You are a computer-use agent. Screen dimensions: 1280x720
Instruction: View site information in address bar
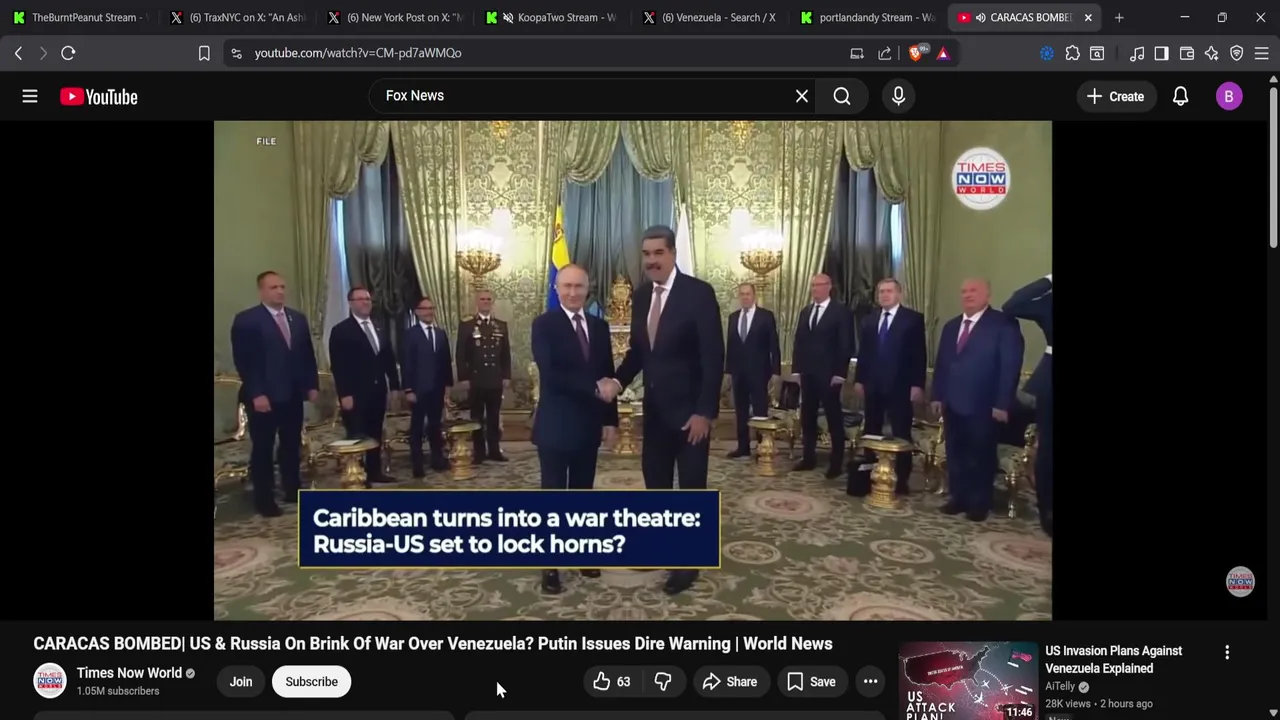click(x=236, y=53)
